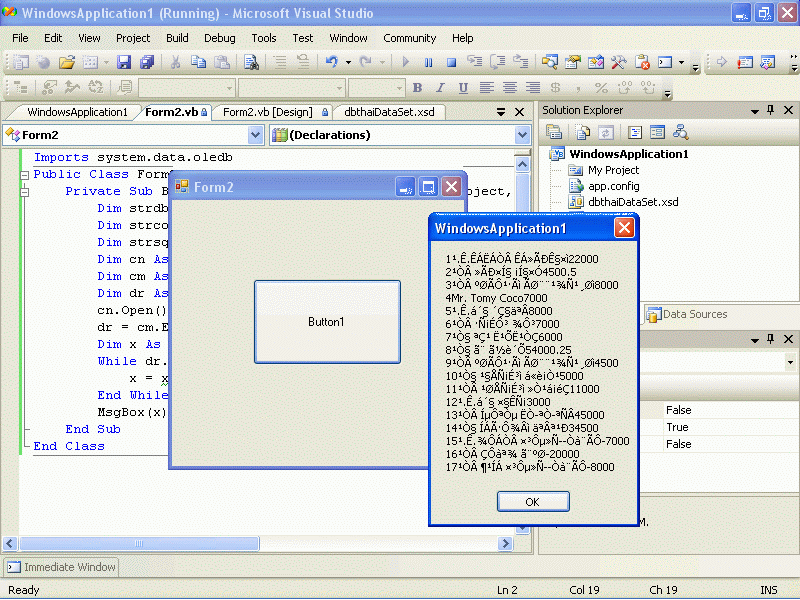Click View Designer icon in Solution Explorer
Image resolution: width=800 pixels, height=600 pixels.
click(x=657, y=132)
